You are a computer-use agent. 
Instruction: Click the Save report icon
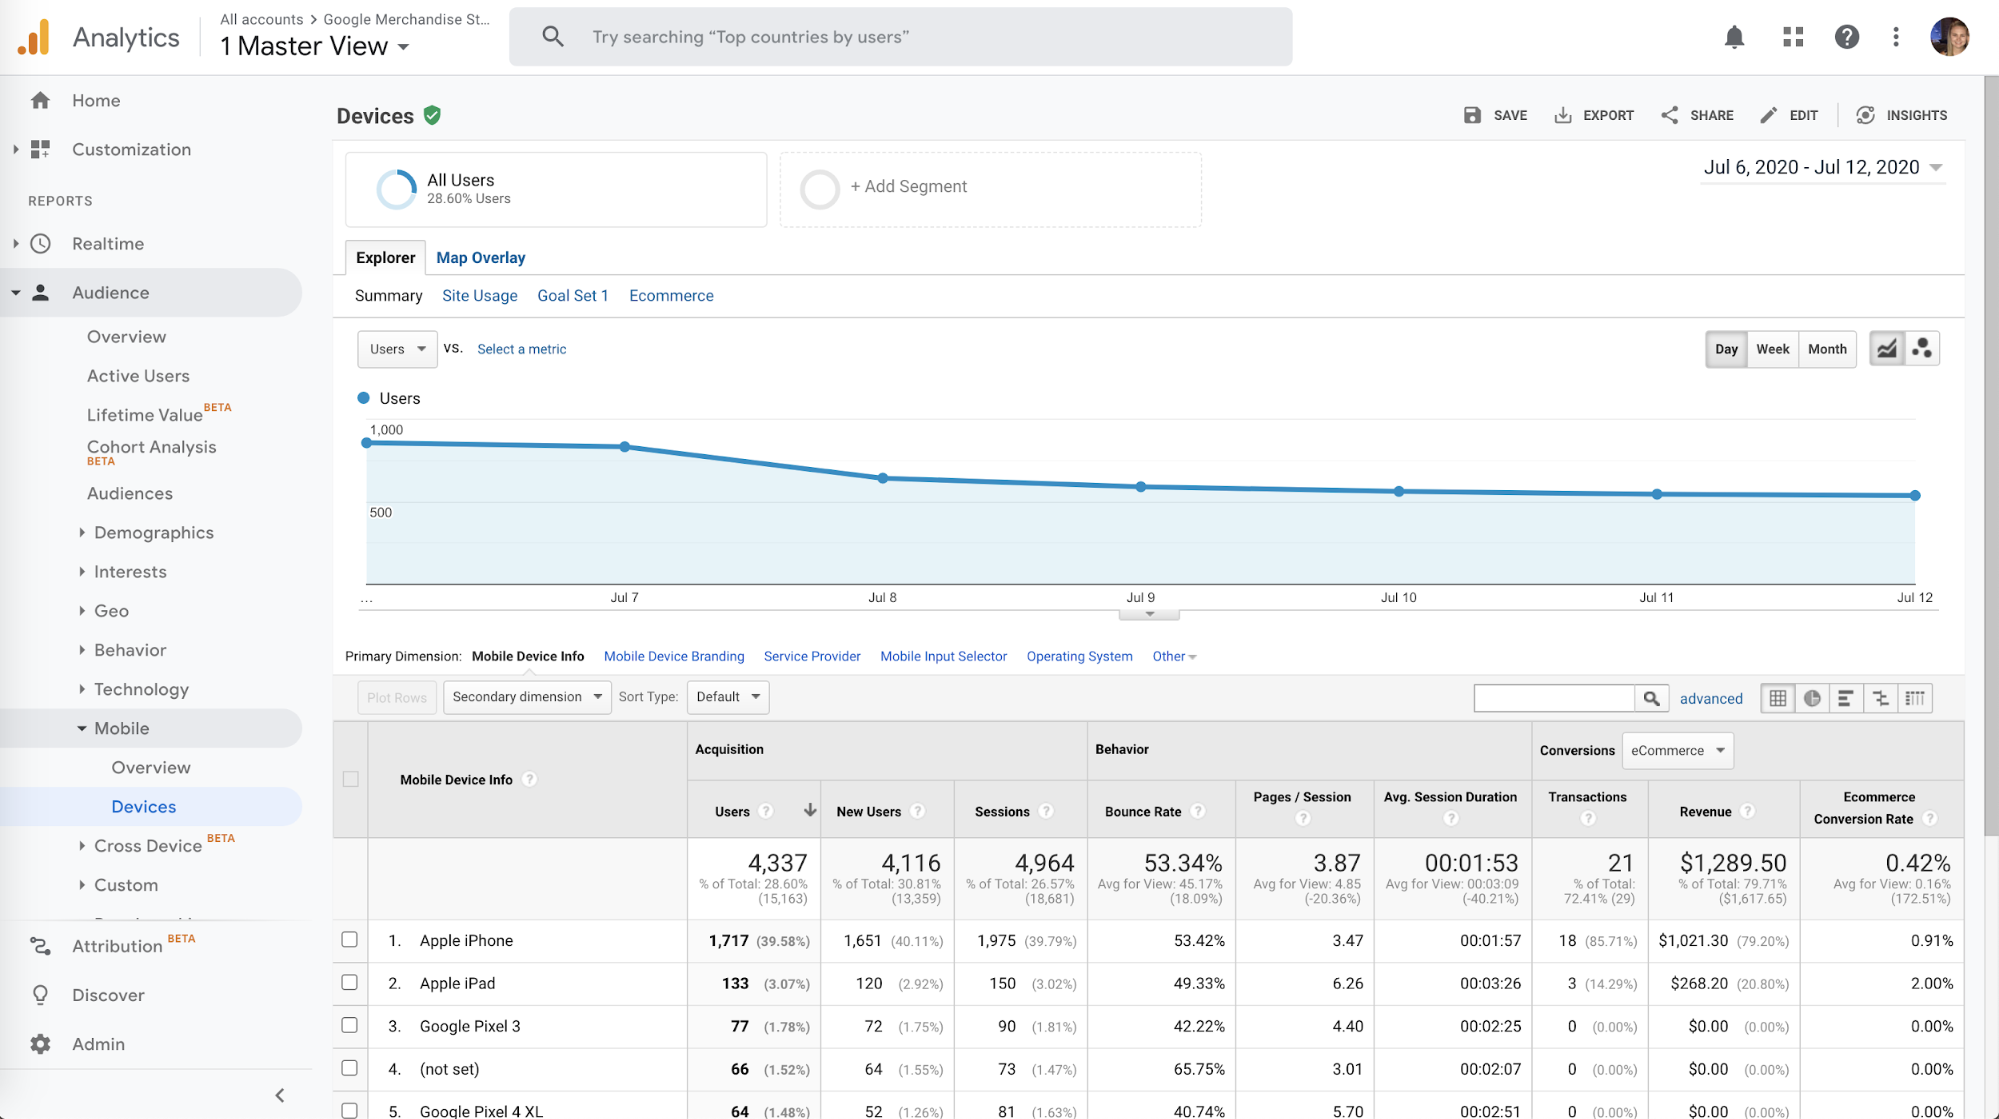tap(1472, 115)
